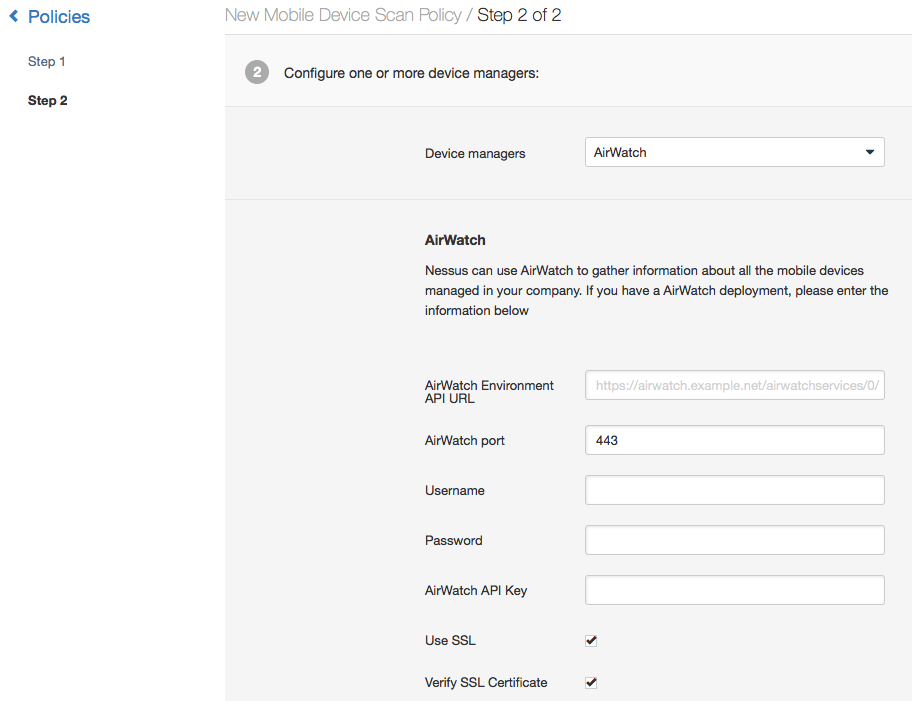Click the AirWatch Environment API URL field
912x701 pixels.
735,385
